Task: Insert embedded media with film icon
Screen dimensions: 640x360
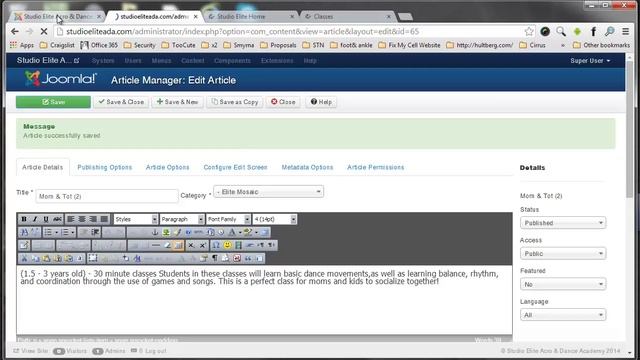Action: tap(239, 245)
